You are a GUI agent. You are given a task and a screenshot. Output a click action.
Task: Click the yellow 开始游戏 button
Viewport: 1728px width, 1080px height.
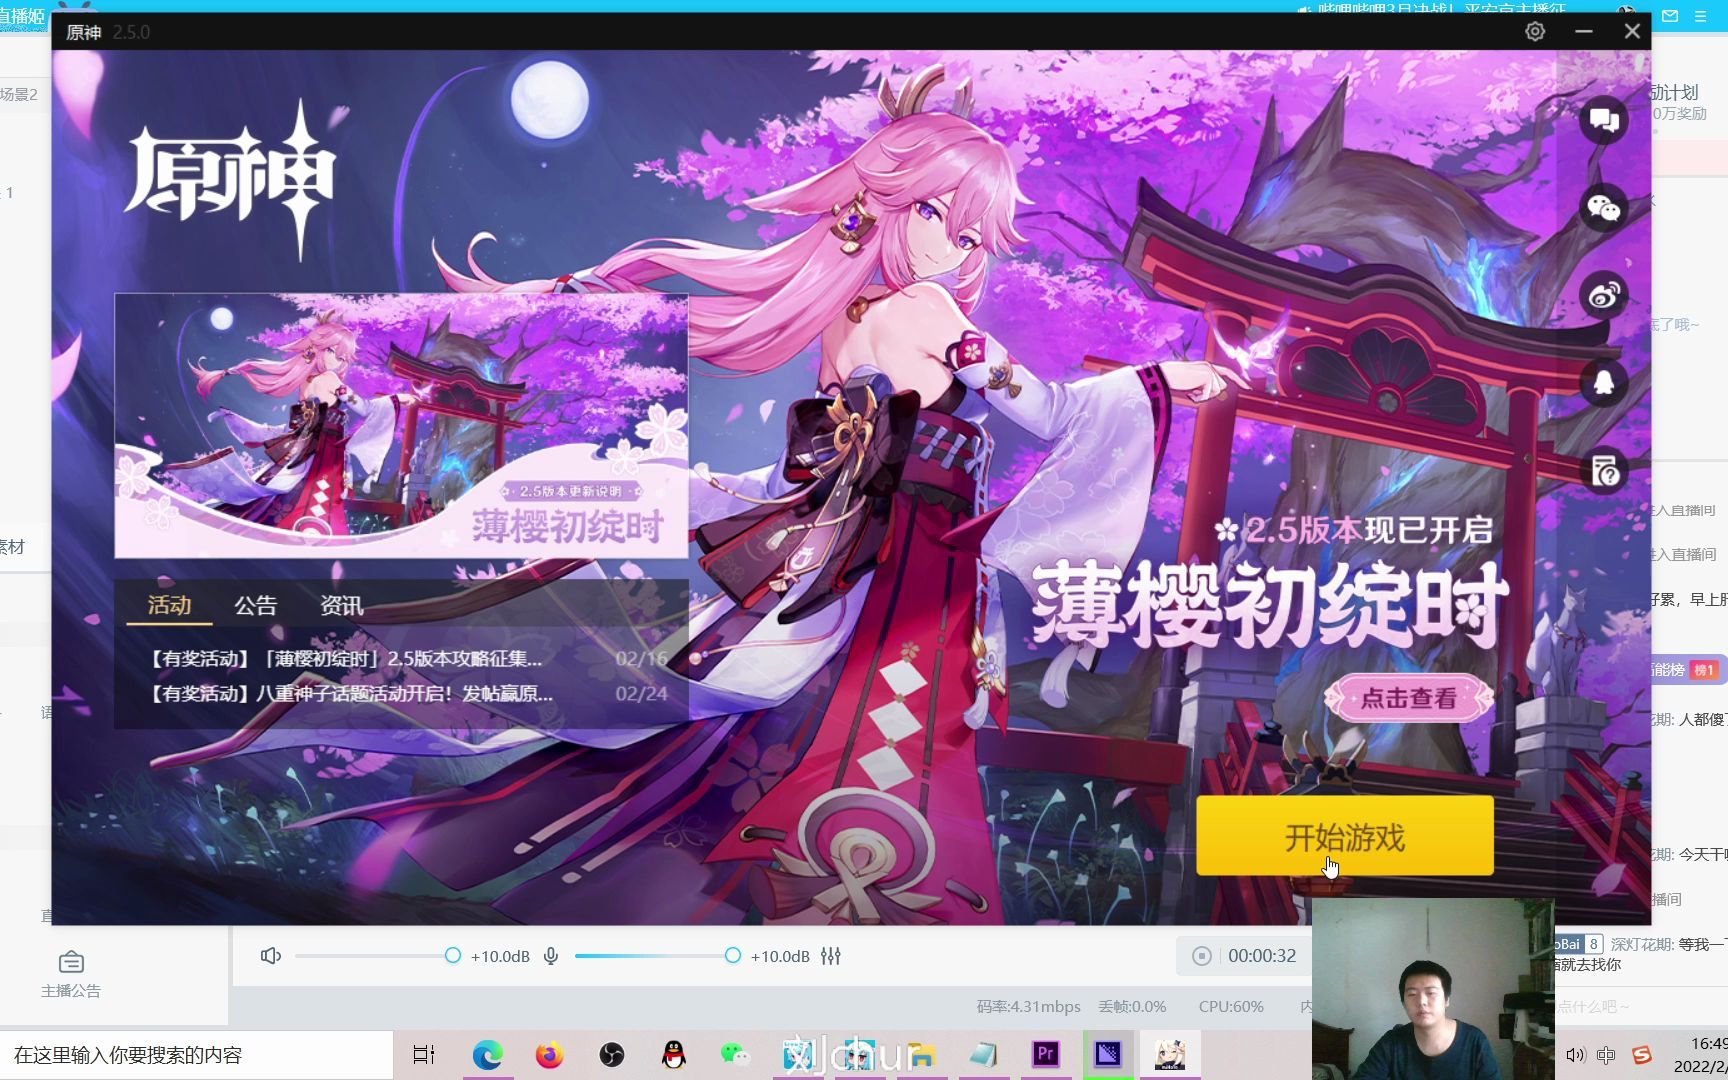(x=1345, y=836)
